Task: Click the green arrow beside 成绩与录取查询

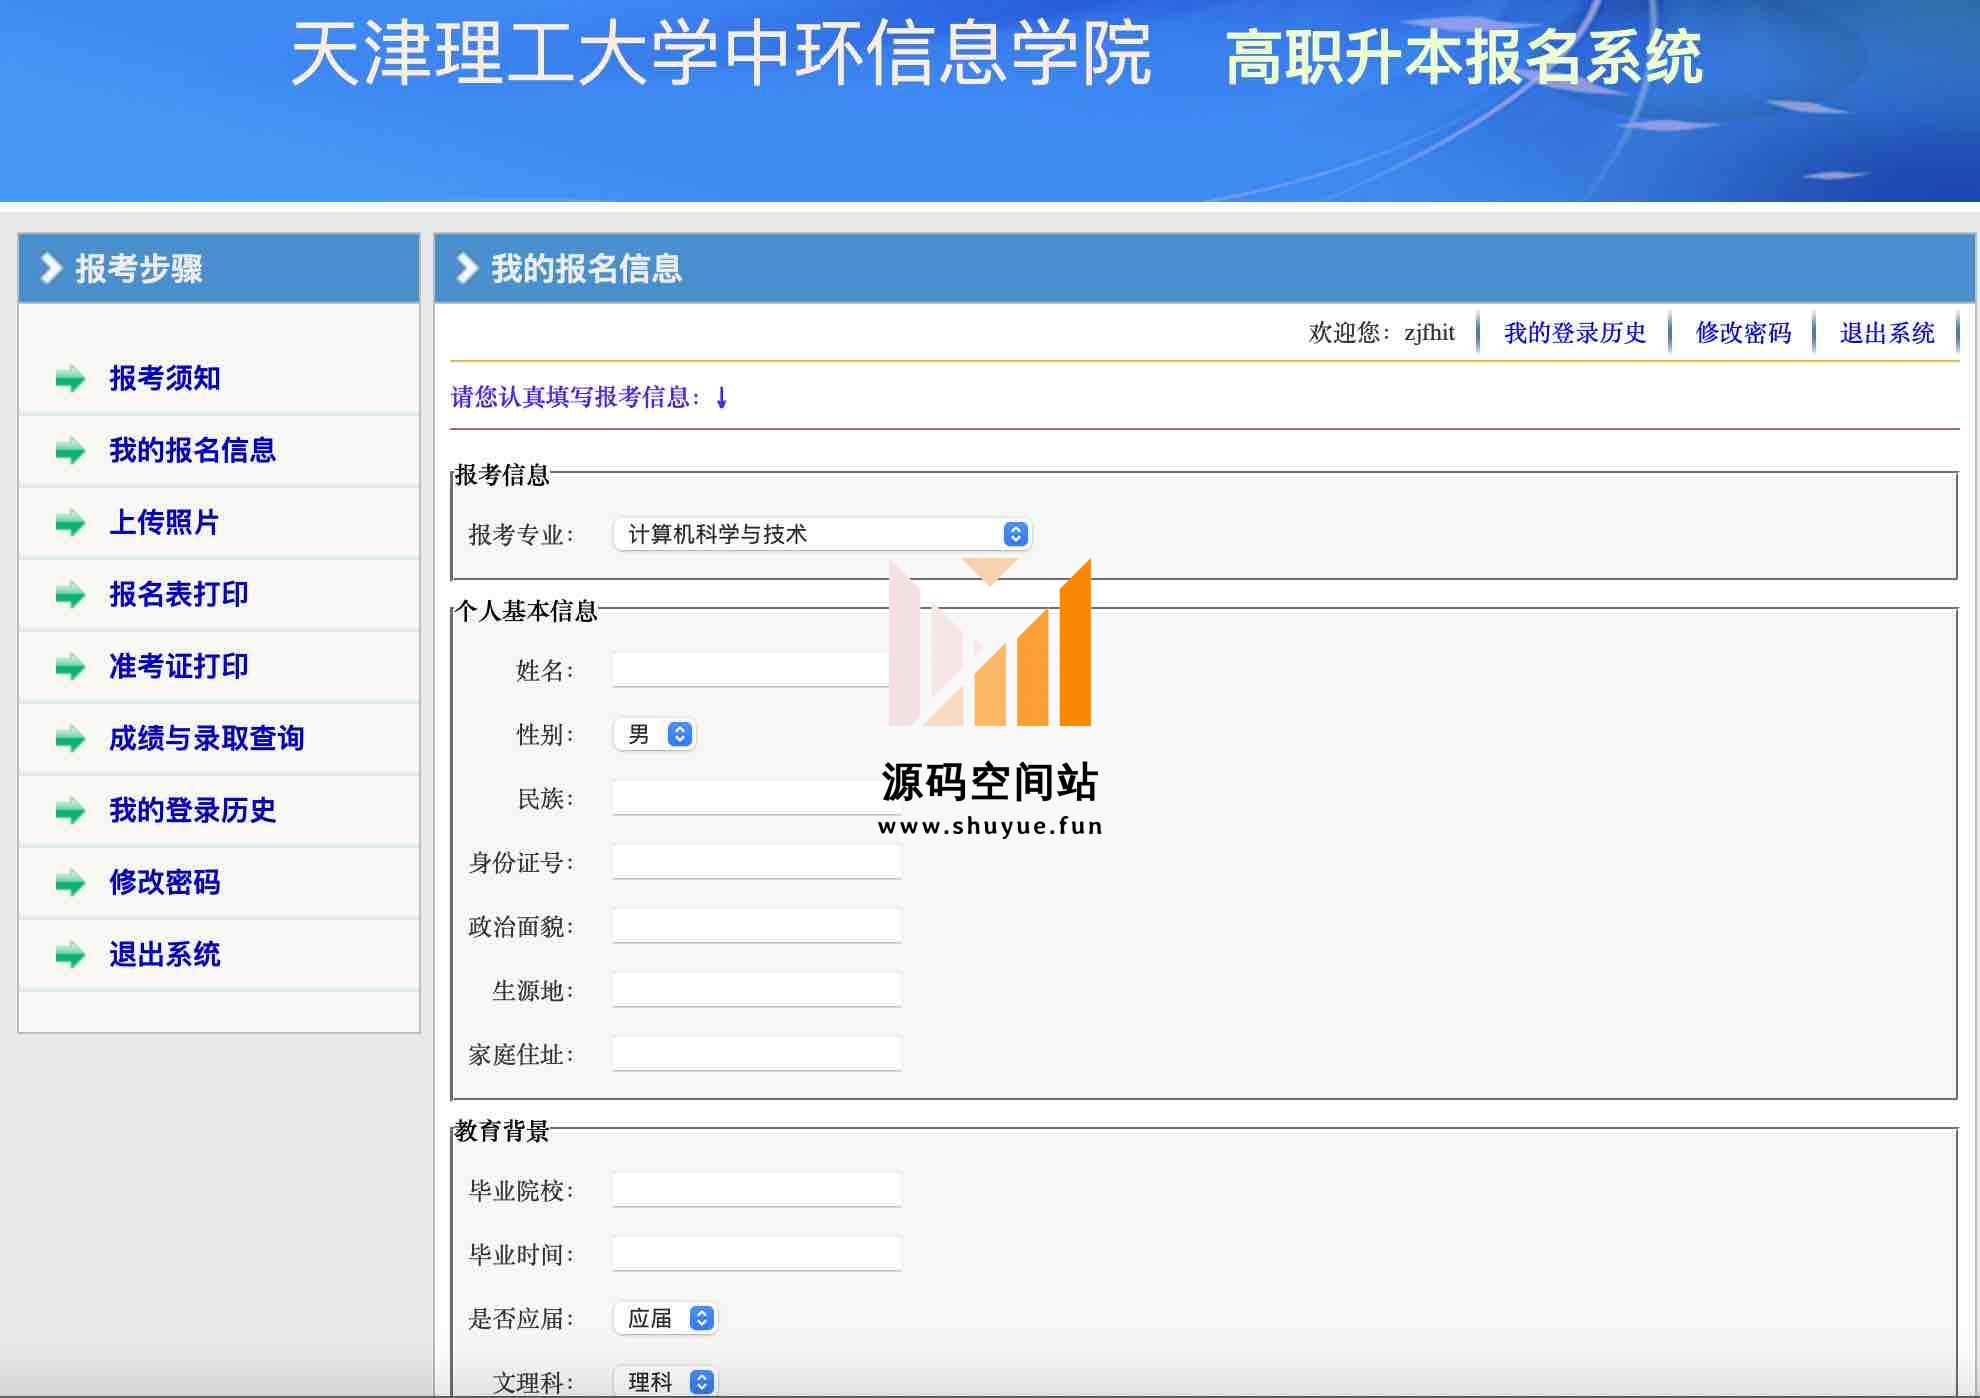Action: (x=70, y=739)
